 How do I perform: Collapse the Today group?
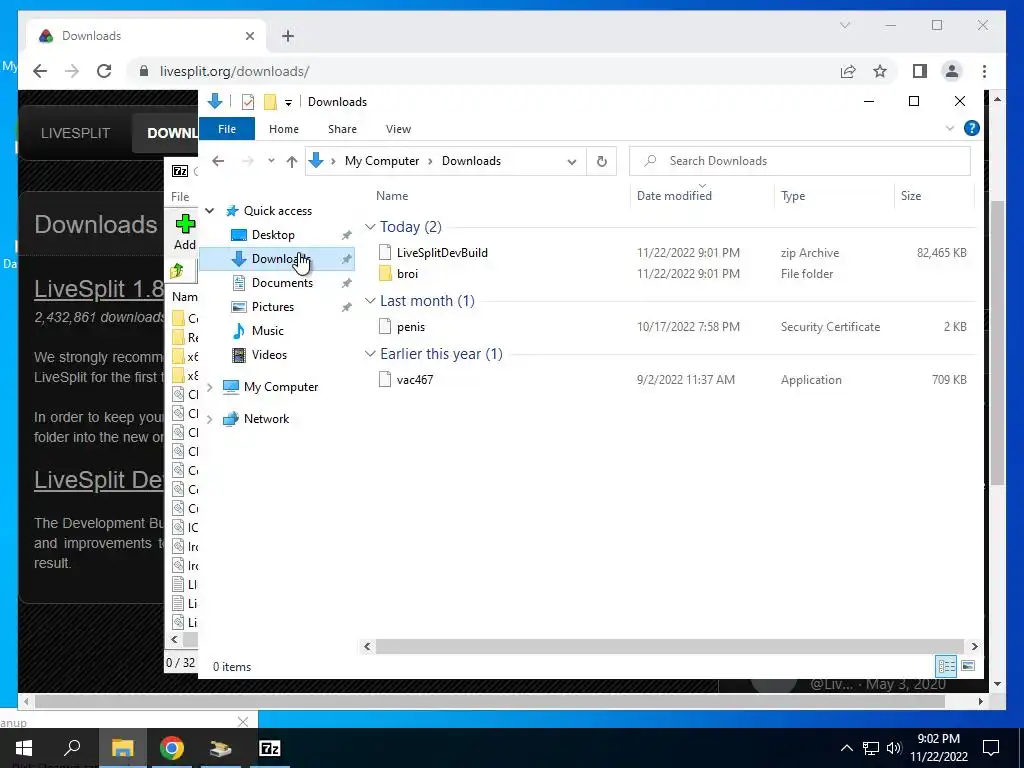370,227
